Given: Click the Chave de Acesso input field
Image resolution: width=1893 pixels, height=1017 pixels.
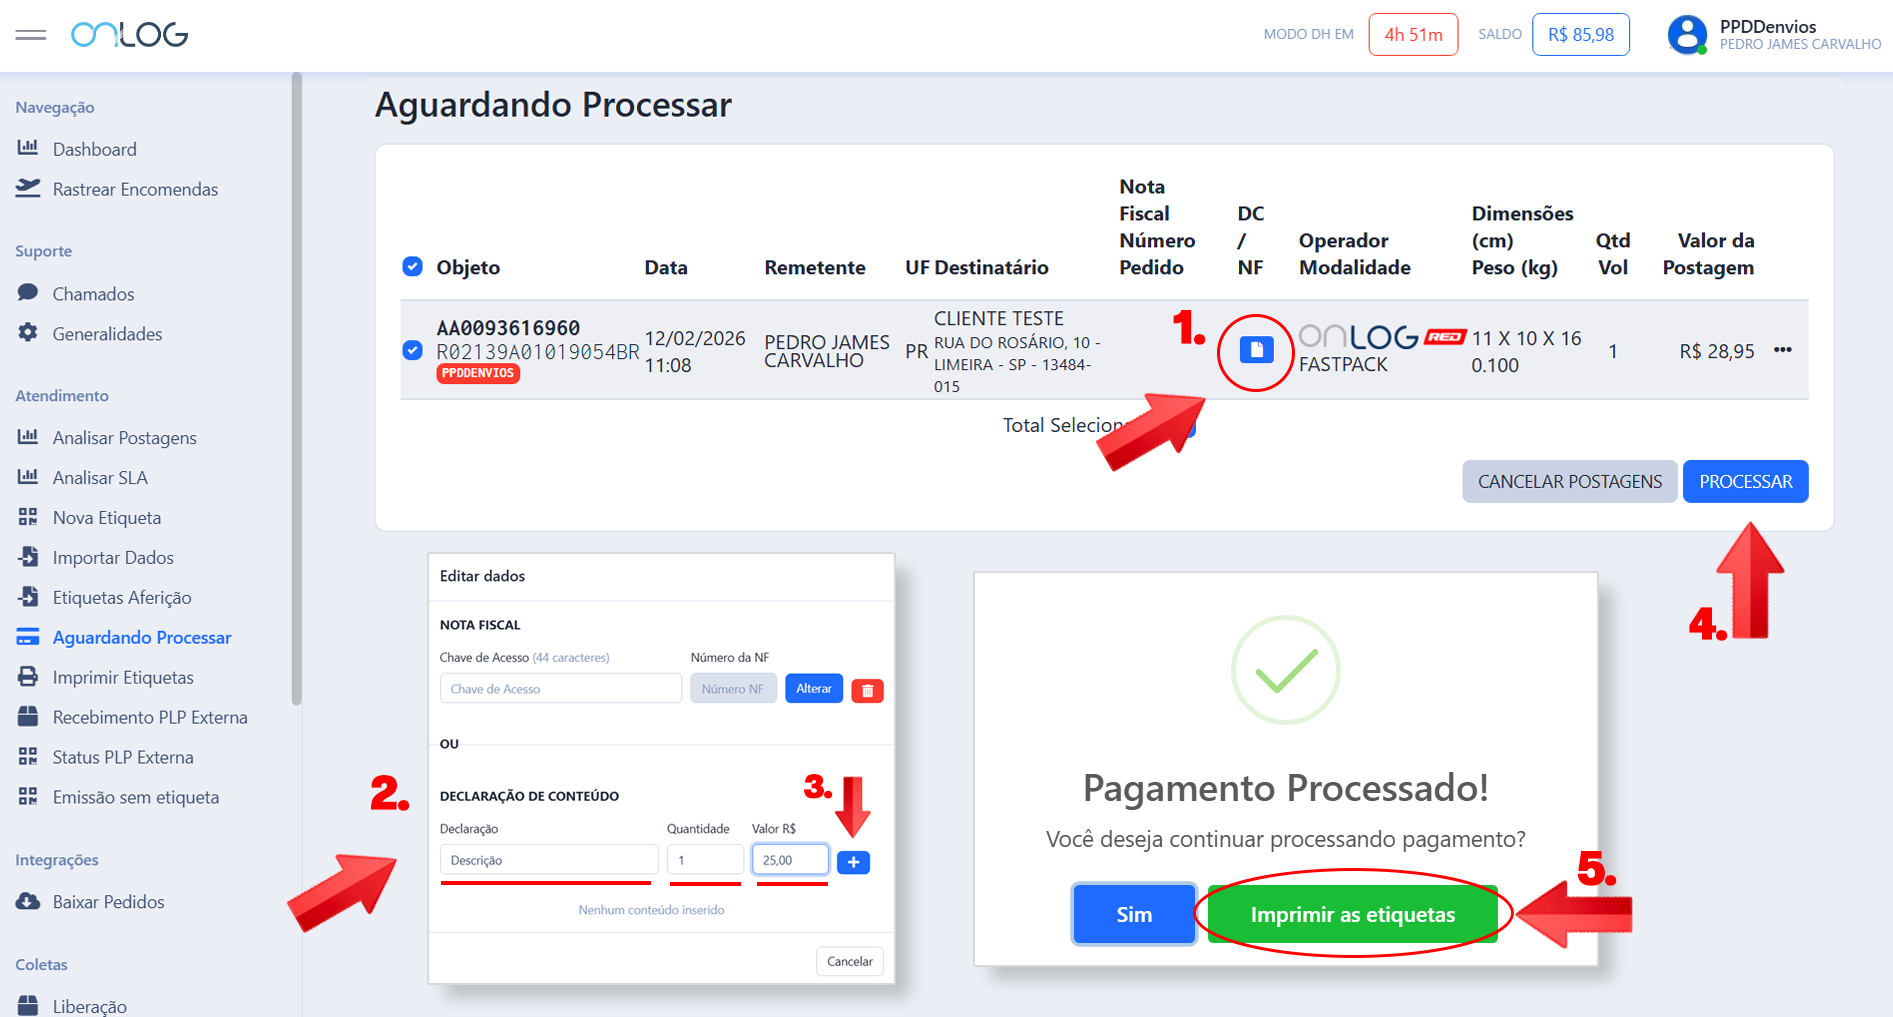Looking at the screenshot, I should coord(560,689).
